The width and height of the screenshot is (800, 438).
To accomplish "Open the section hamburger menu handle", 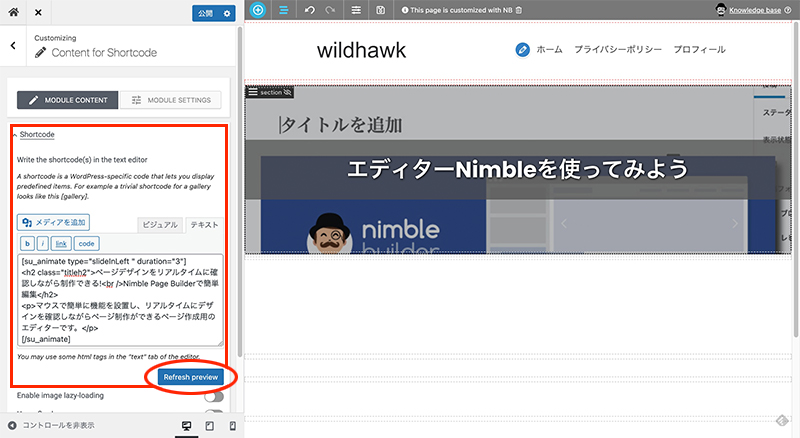I will (x=253, y=91).
